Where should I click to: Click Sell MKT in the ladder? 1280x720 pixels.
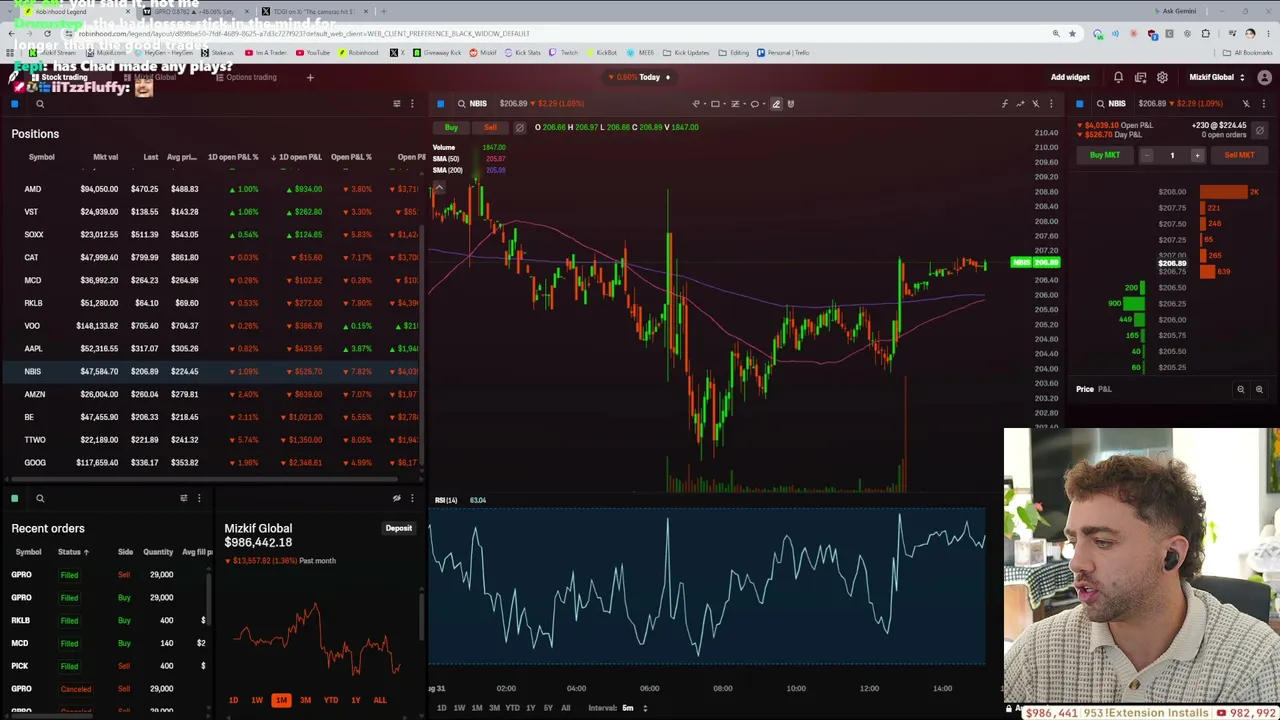coord(1239,155)
